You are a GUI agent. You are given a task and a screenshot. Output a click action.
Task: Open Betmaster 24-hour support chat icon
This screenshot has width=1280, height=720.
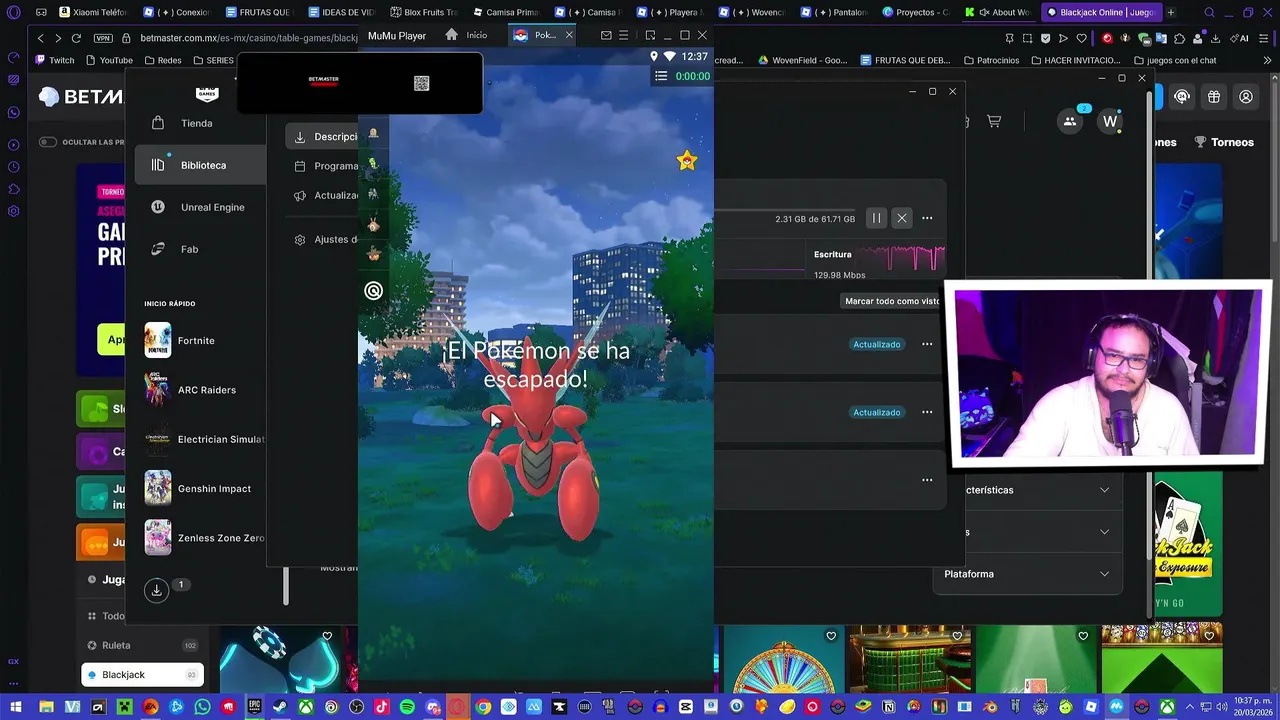point(1182,97)
